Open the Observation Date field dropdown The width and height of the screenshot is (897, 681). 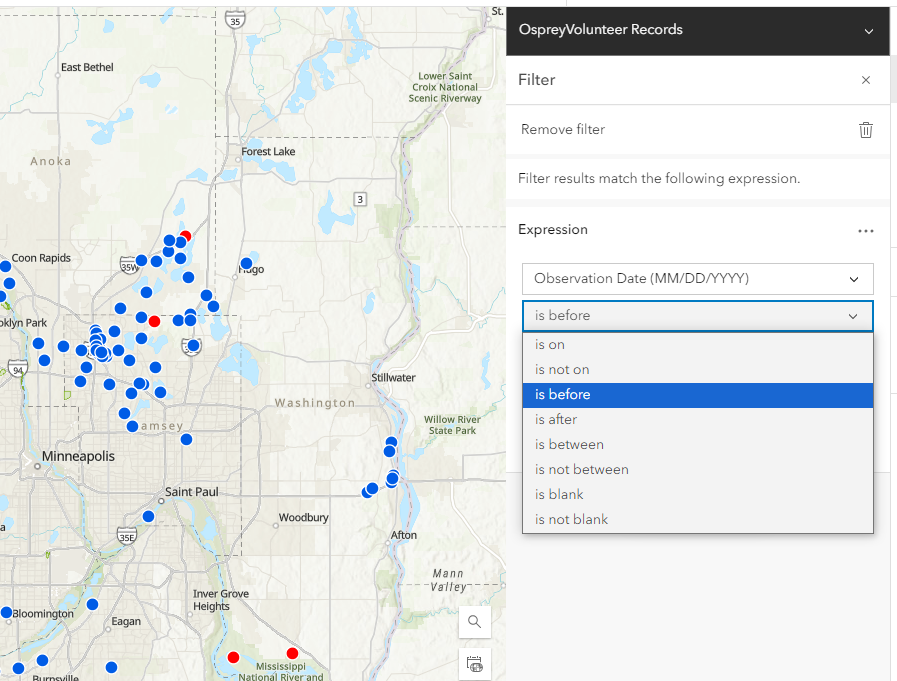click(697, 279)
